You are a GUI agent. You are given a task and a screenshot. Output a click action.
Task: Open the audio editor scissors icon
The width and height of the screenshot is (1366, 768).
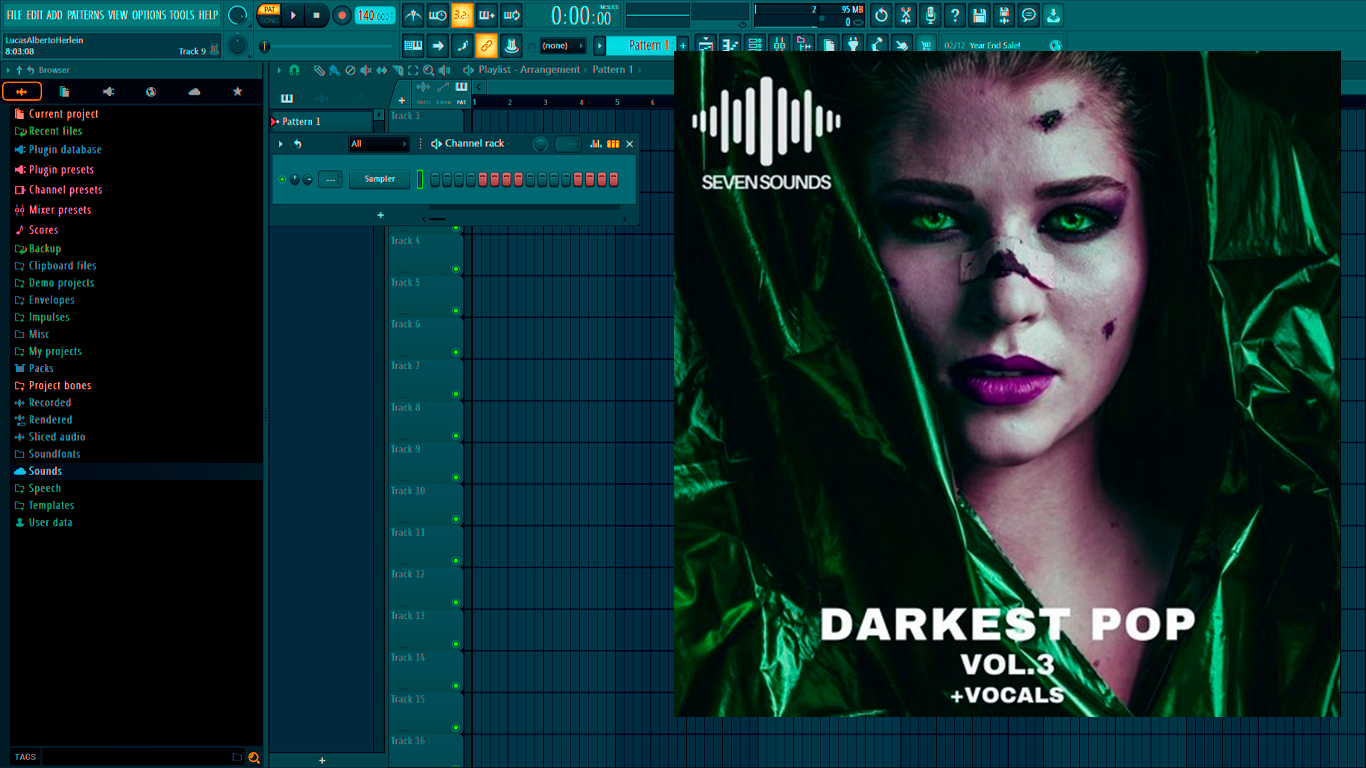click(906, 15)
